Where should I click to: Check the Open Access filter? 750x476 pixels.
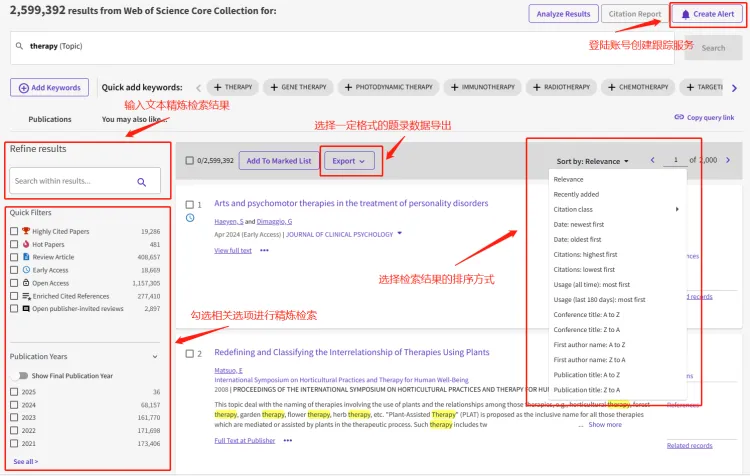pyautogui.click(x=14, y=283)
